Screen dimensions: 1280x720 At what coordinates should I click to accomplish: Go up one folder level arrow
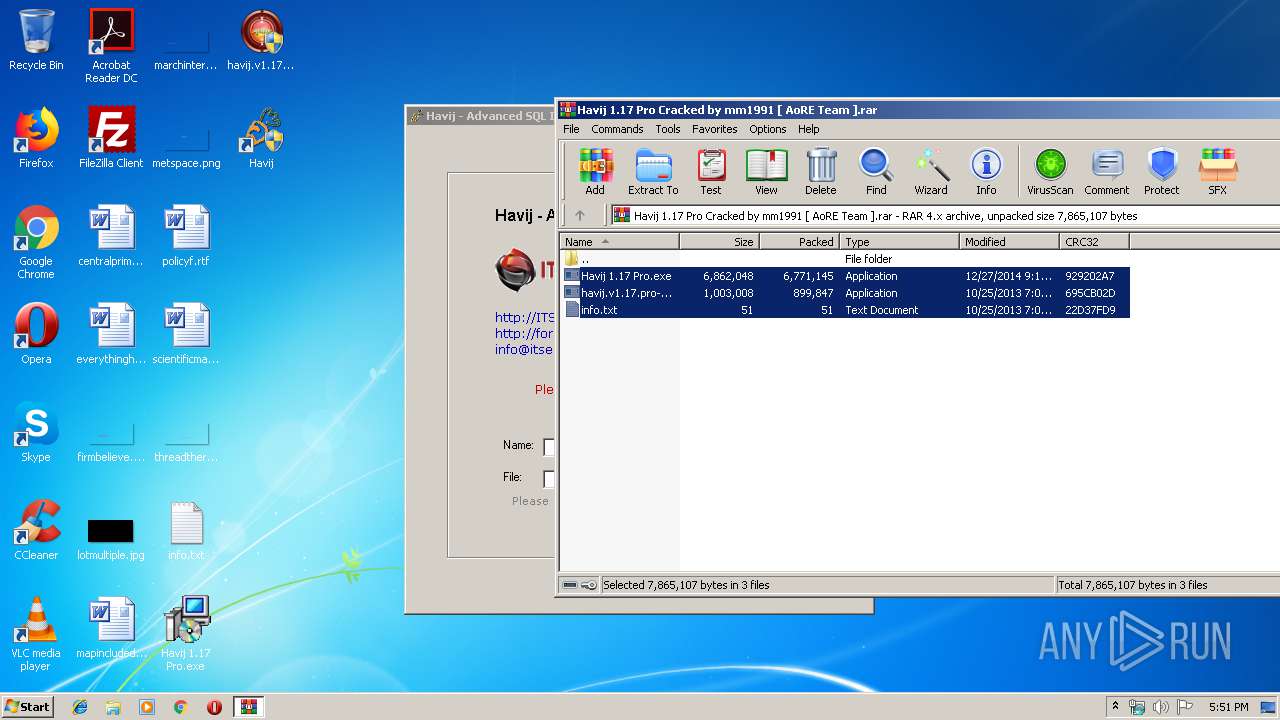[x=580, y=215]
